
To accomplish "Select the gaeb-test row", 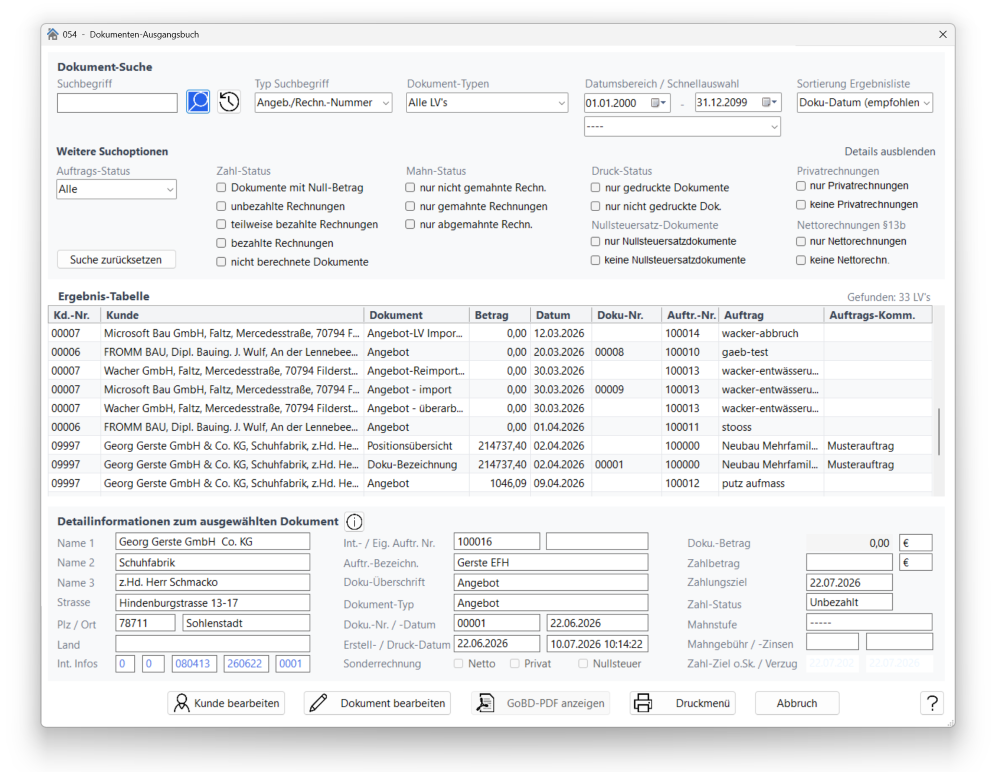I will click(x=490, y=352).
